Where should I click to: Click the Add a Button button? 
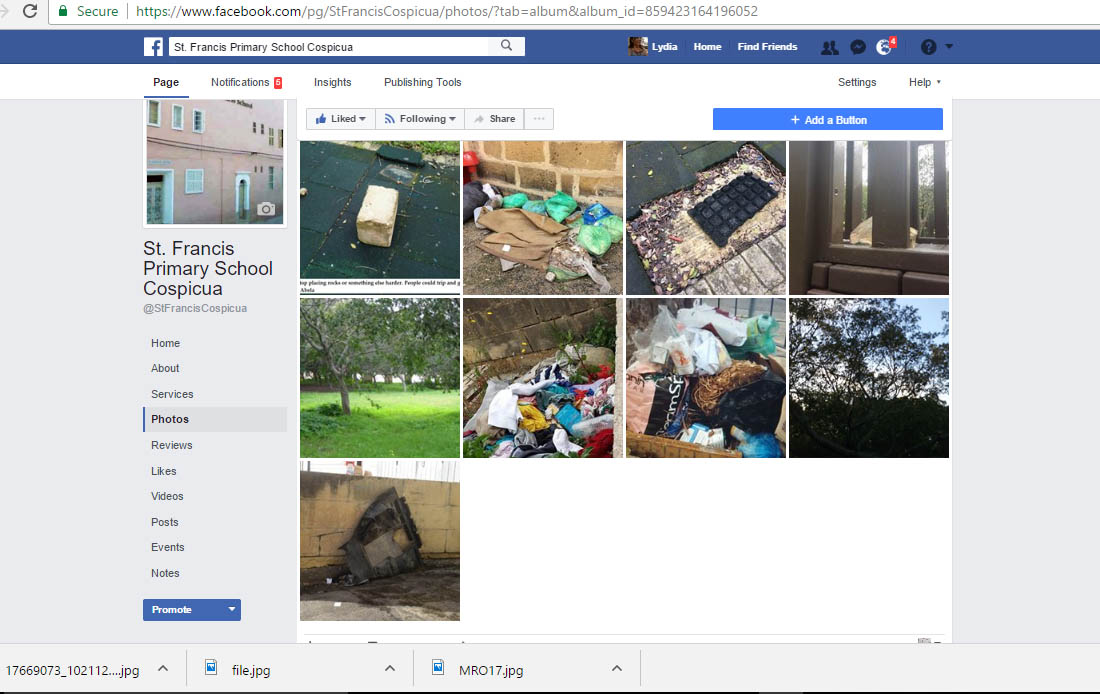(827, 120)
